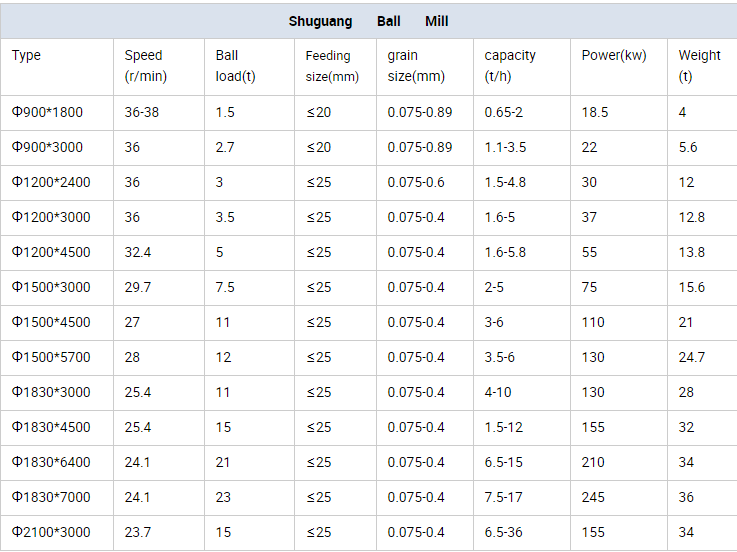Select the Φ1200*2400 model row label
Screen dimensions: 737x552
coord(51,182)
